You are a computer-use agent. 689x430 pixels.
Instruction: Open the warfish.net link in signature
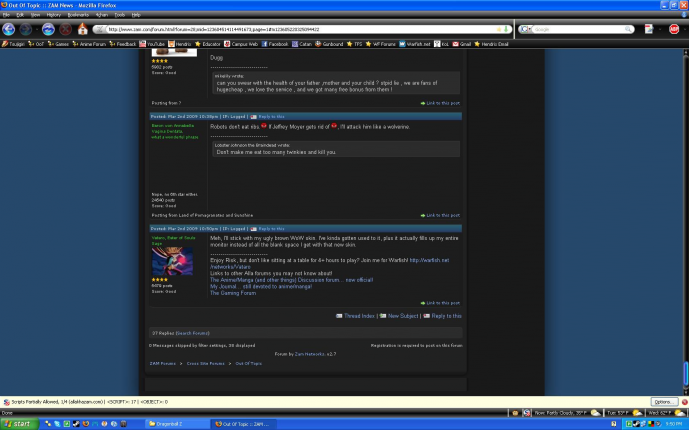click(429, 260)
